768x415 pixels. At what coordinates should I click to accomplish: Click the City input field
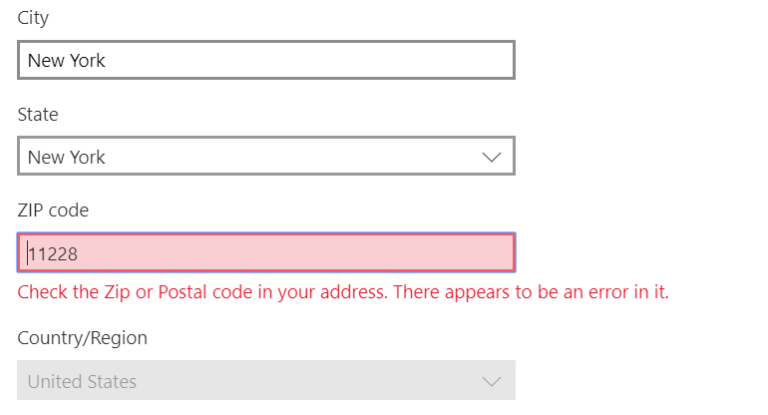[x=266, y=60]
